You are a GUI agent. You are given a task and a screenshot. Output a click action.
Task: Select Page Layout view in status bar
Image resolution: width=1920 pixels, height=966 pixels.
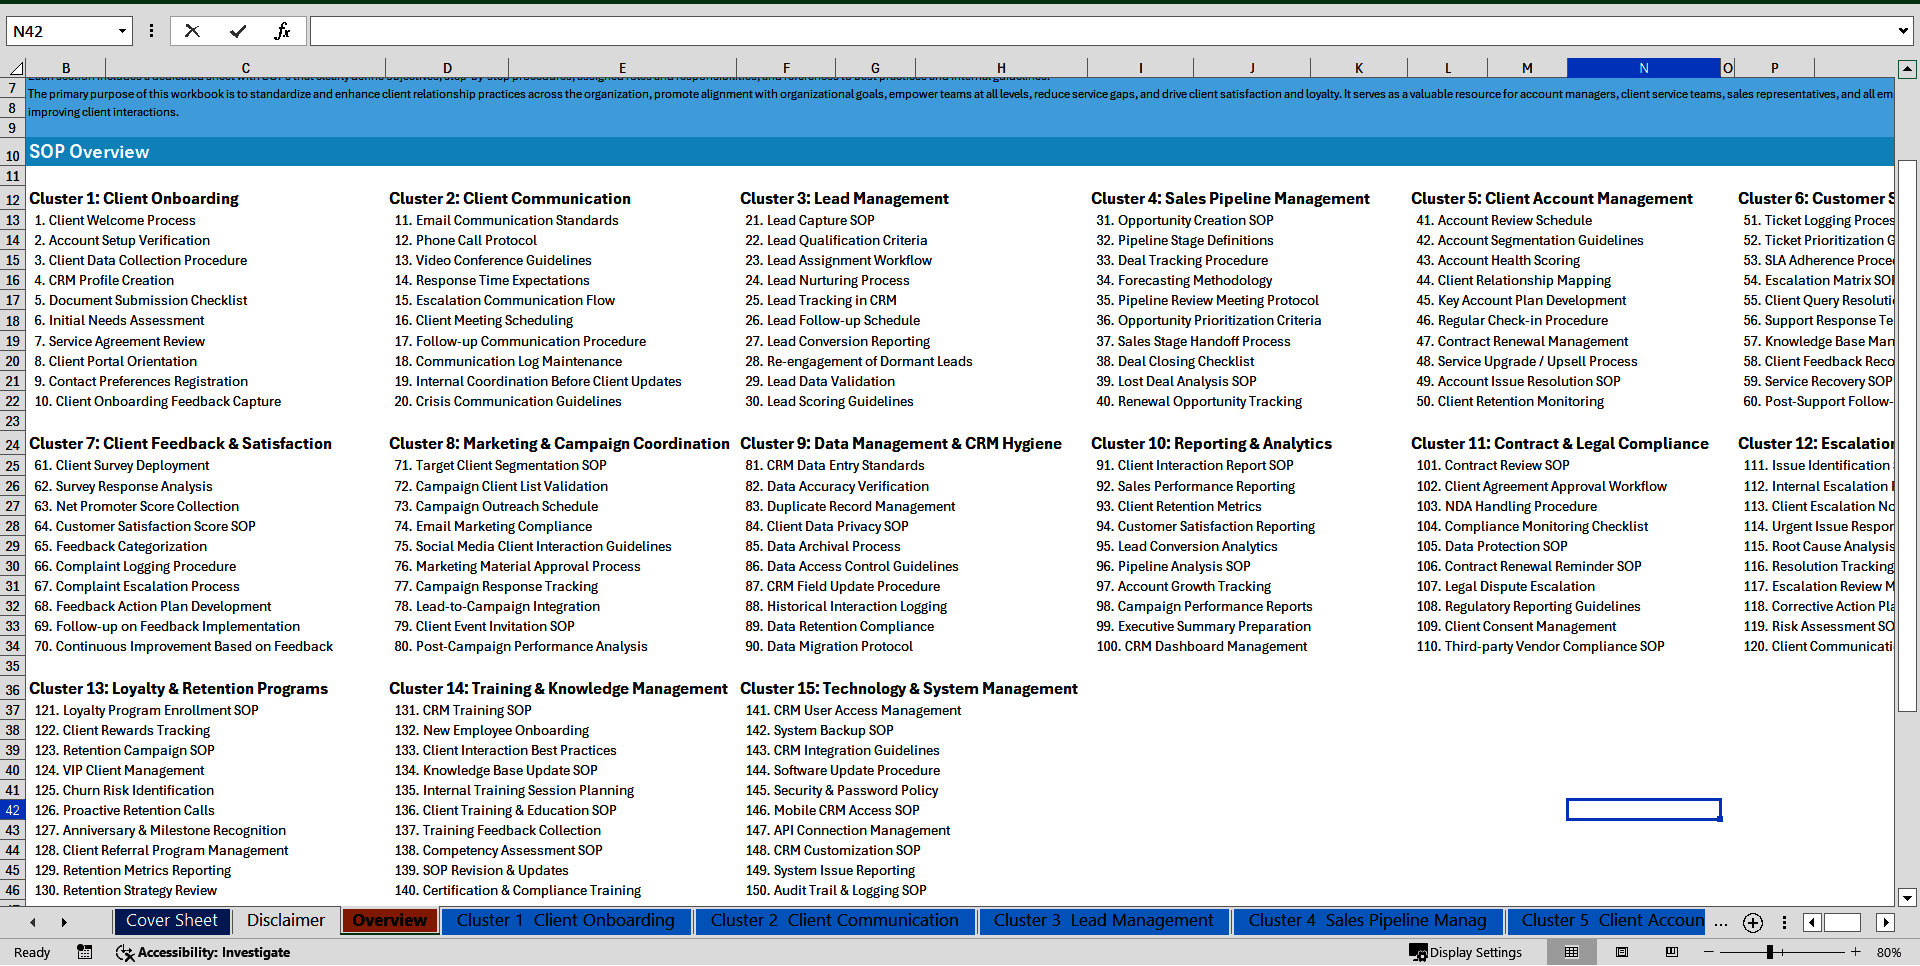(1622, 952)
